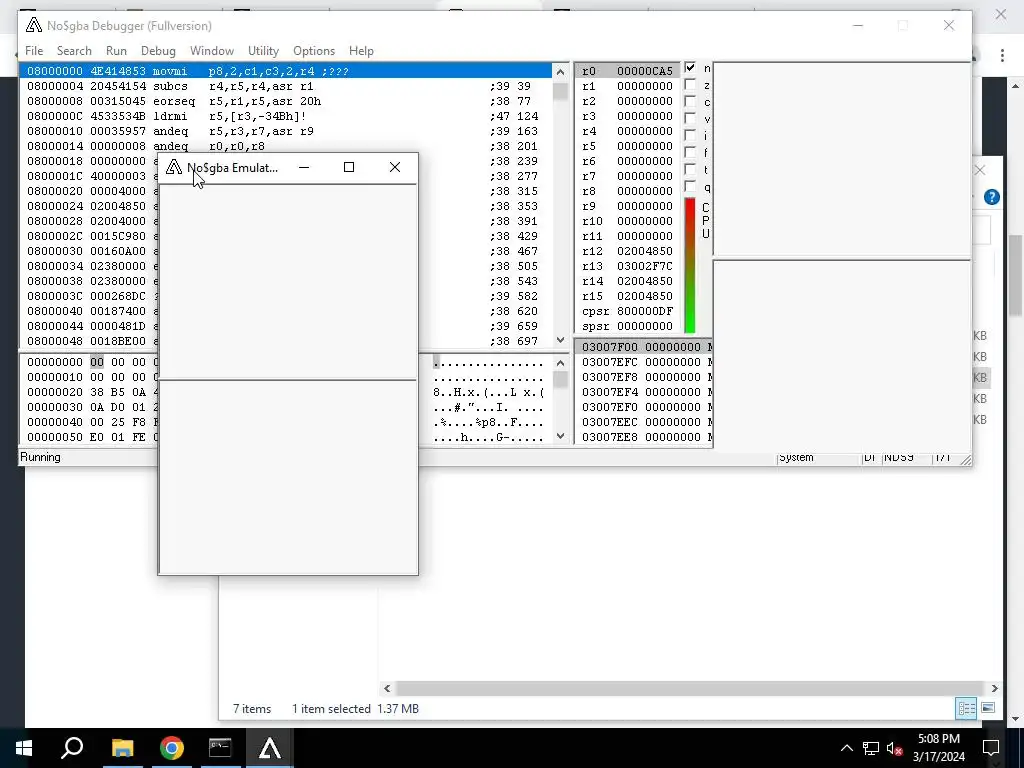This screenshot has height=768, width=1024.
Task: Close the No$gba Emulator window
Action: click(x=394, y=167)
